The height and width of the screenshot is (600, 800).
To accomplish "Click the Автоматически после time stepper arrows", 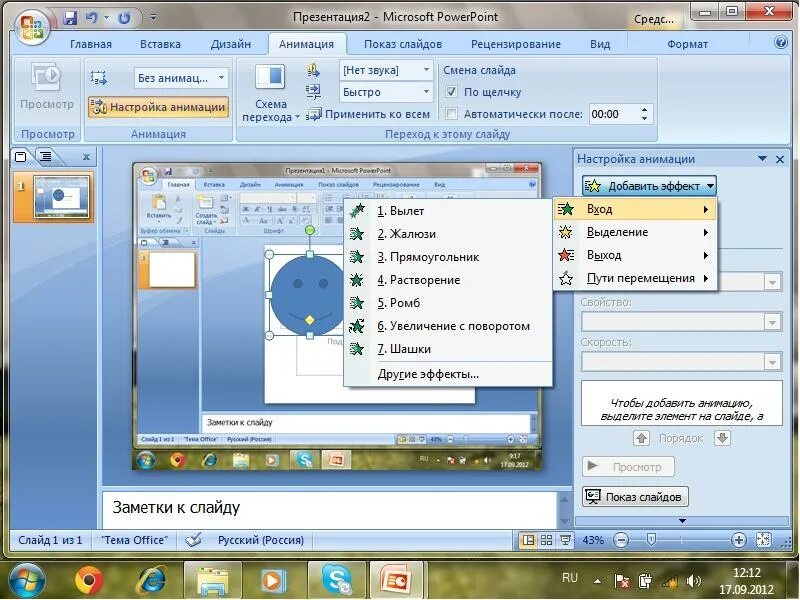I will click(x=644, y=114).
